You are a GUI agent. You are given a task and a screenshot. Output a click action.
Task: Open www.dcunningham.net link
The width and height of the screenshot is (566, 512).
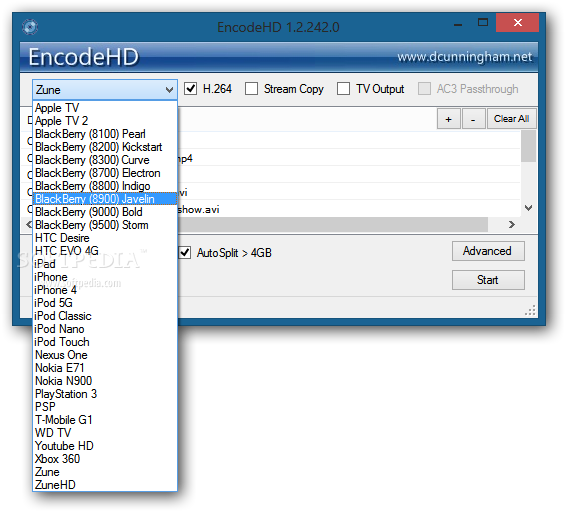click(x=465, y=57)
